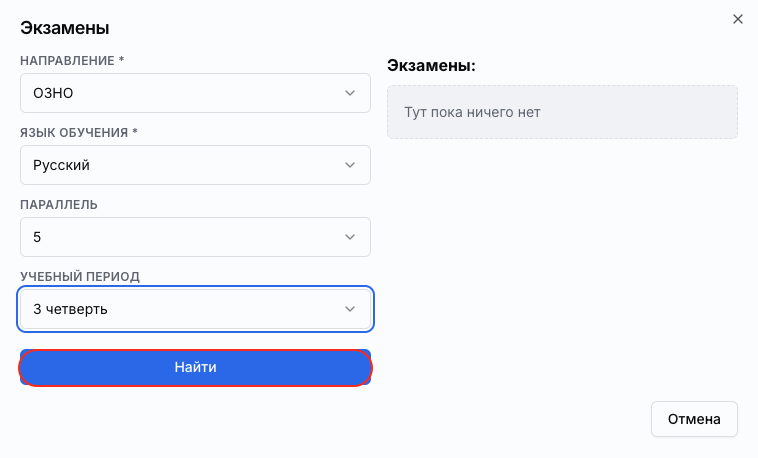Click the blue Найти button
758x458 pixels.
[195, 367]
